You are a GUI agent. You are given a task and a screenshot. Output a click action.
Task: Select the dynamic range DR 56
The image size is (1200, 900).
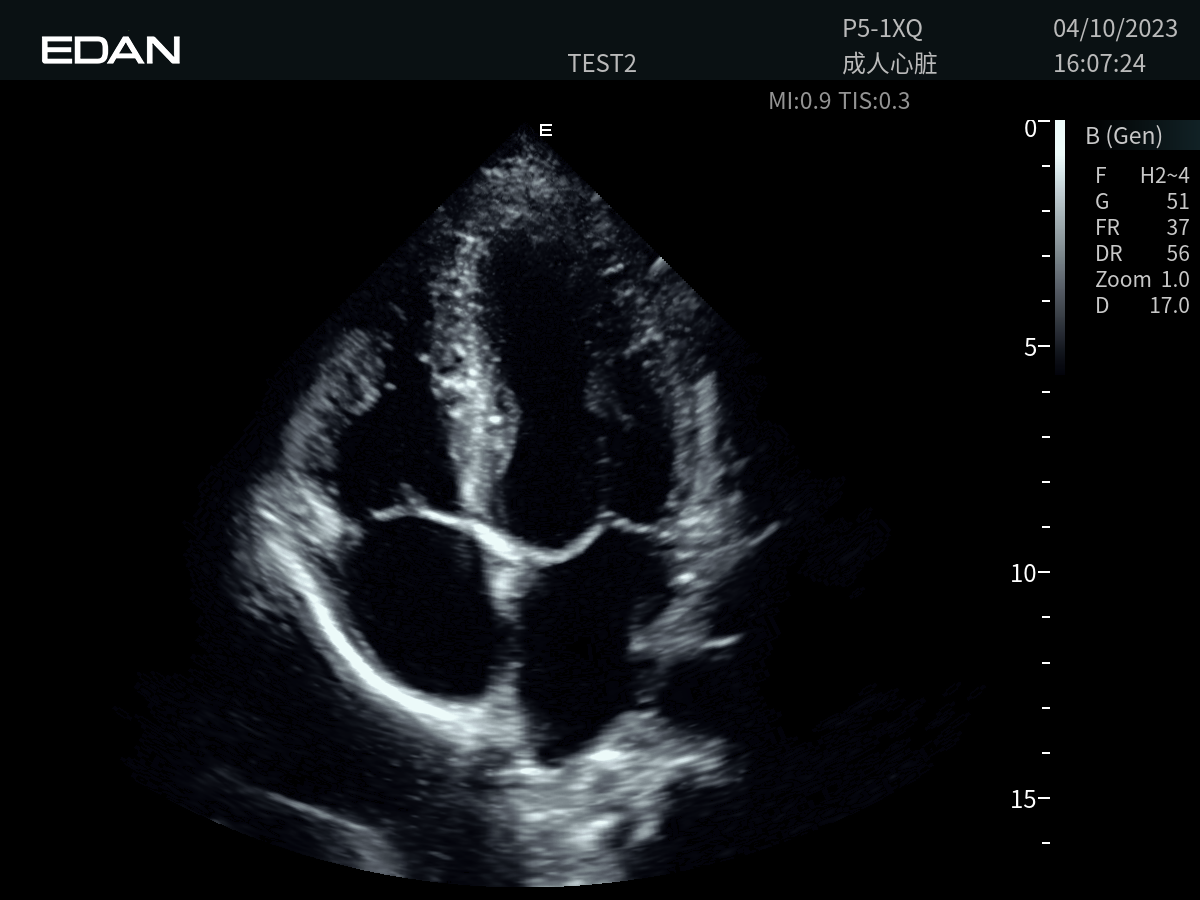click(x=1142, y=254)
